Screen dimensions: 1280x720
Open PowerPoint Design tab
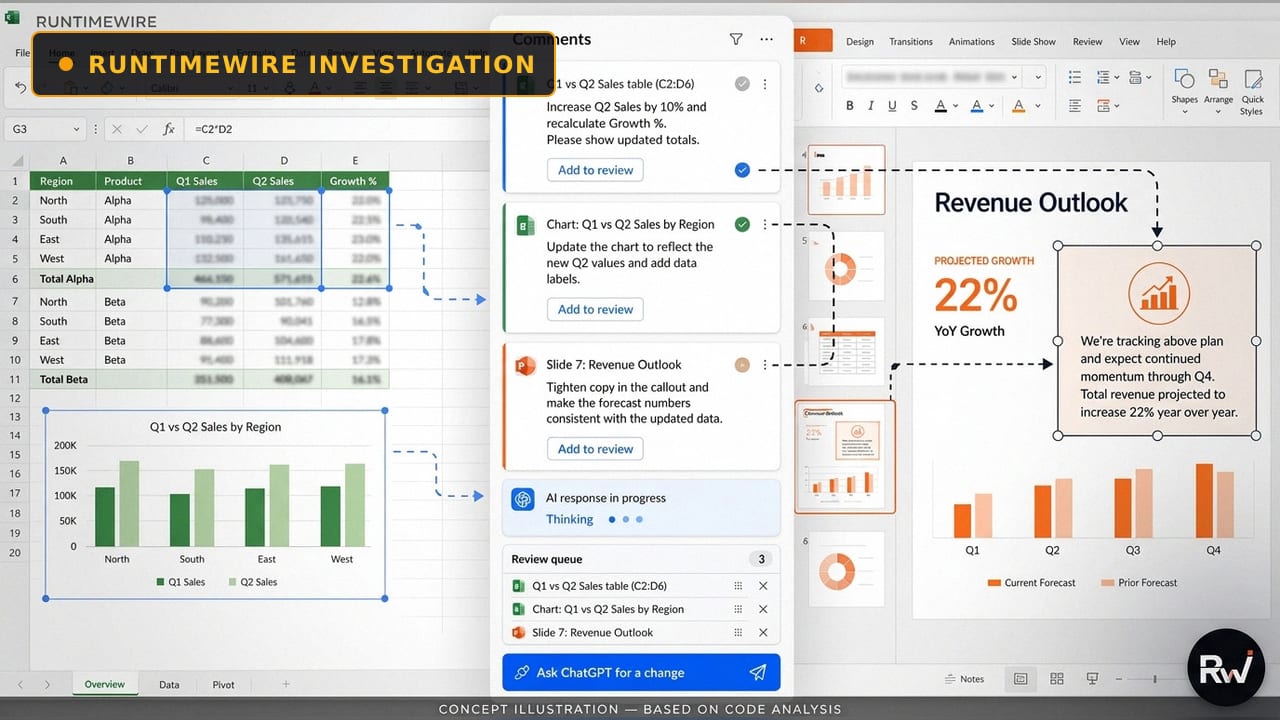(859, 42)
